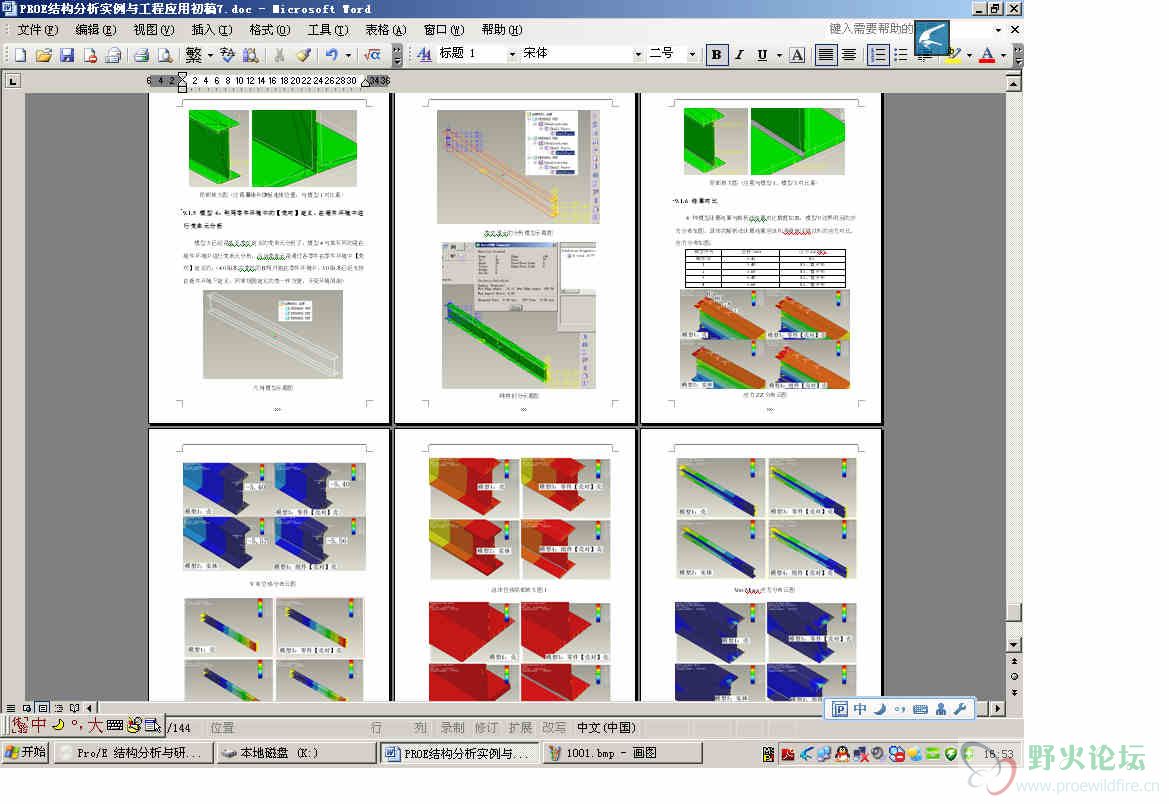Open the 表格(A) menu
1169x804 pixels.
(385, 30)
